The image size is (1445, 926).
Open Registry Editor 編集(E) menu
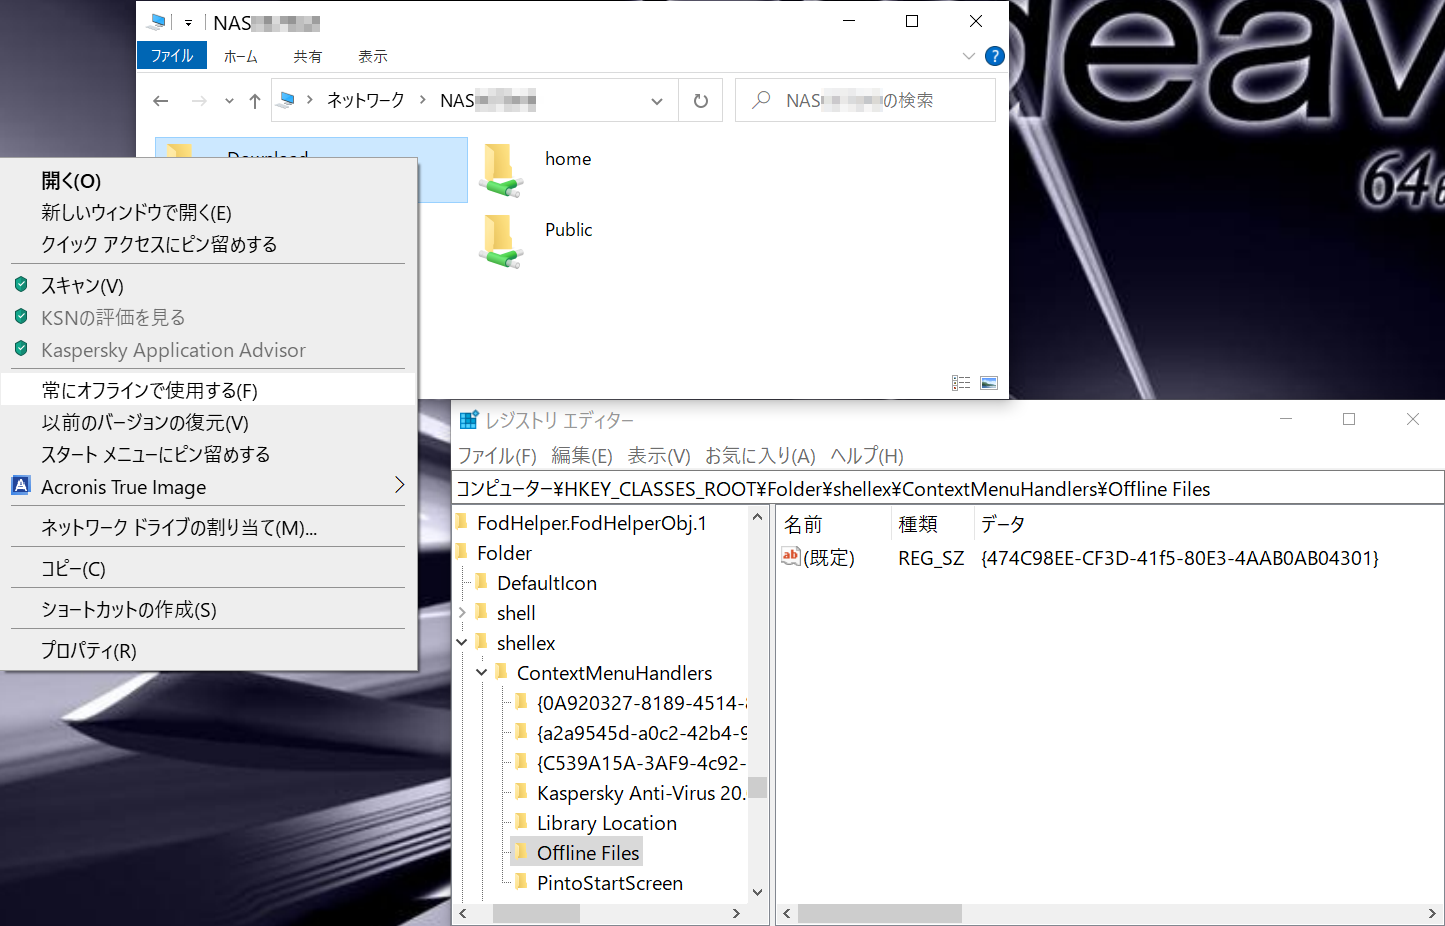point(582,456)
